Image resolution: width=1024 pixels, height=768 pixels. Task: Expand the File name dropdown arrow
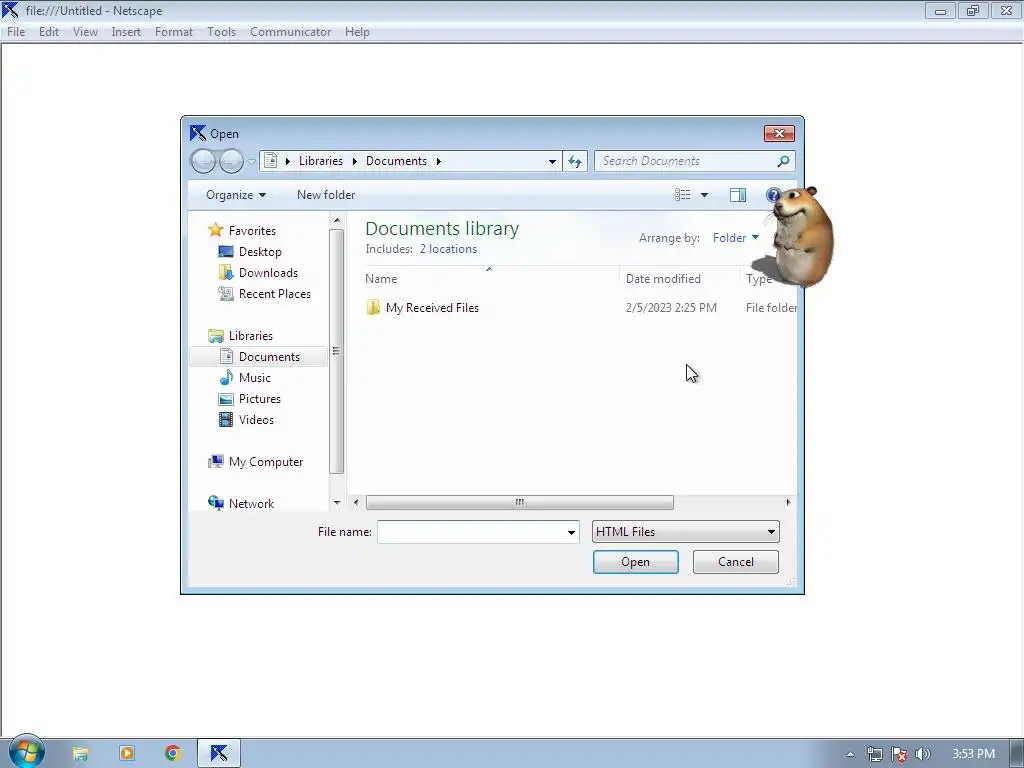(571, 532)
